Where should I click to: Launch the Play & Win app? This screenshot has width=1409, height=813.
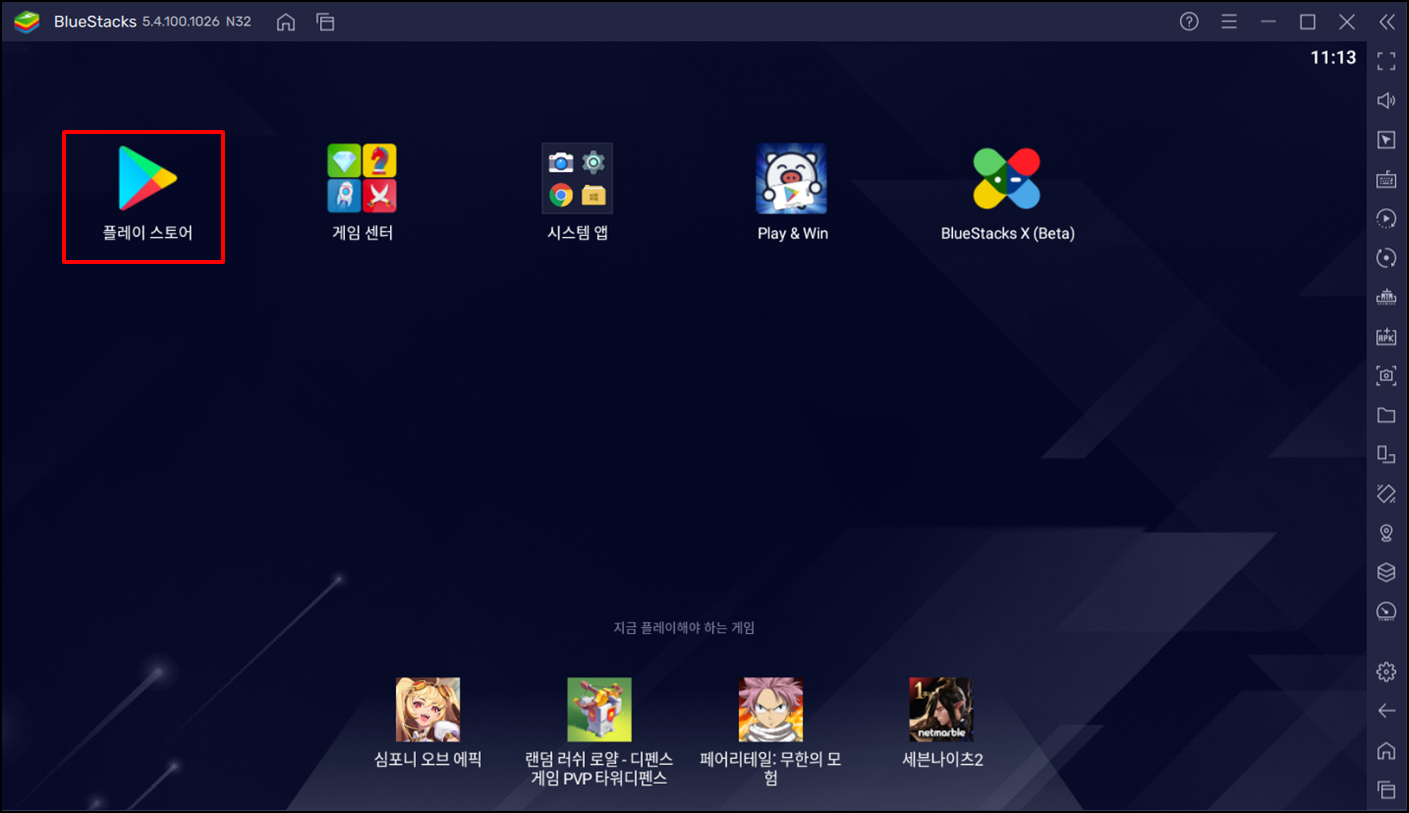[x=792, y=179]
